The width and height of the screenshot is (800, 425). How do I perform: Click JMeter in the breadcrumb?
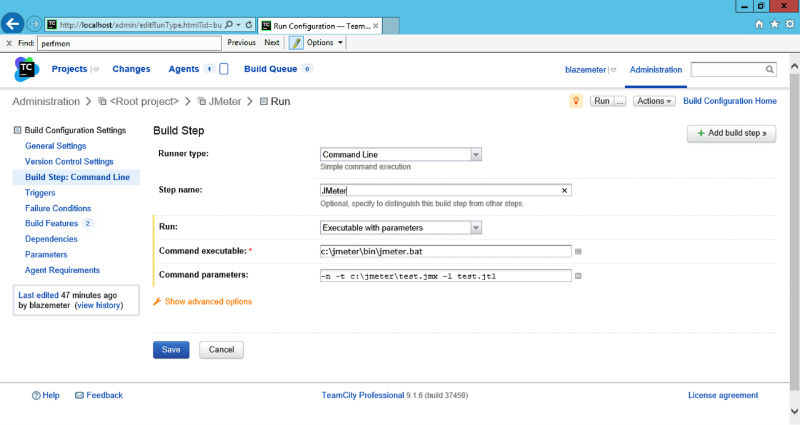click(224, 102)
